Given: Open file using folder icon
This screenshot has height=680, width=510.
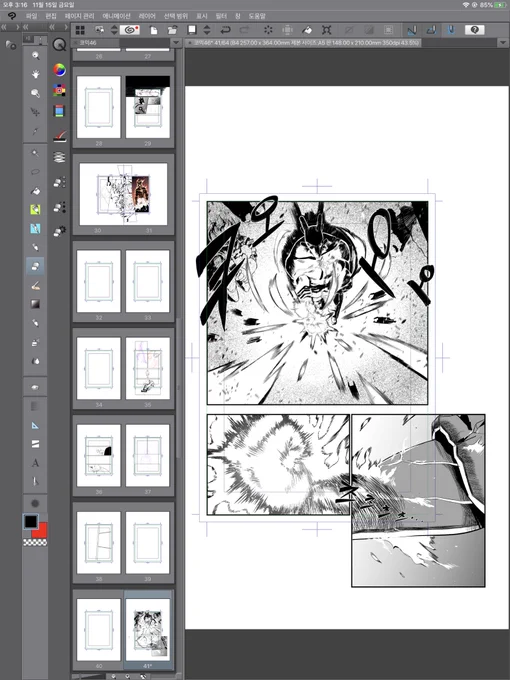Looking at the screenshot, I should click(x=172, y=30).
